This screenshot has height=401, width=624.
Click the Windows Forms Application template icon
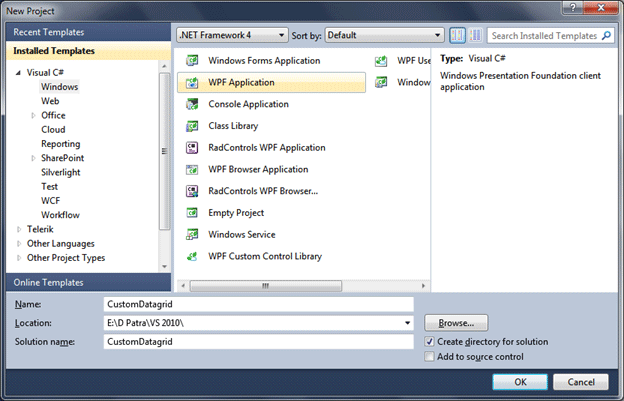pos(192,60)
